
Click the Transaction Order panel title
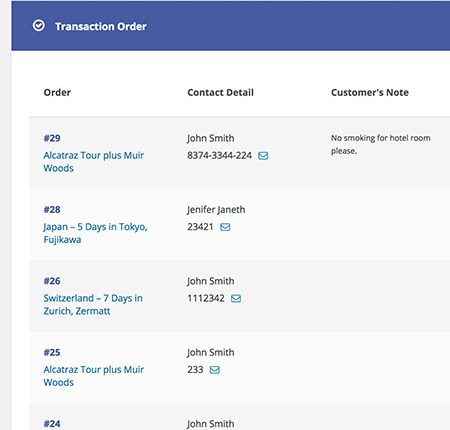[x=101, y=26]
